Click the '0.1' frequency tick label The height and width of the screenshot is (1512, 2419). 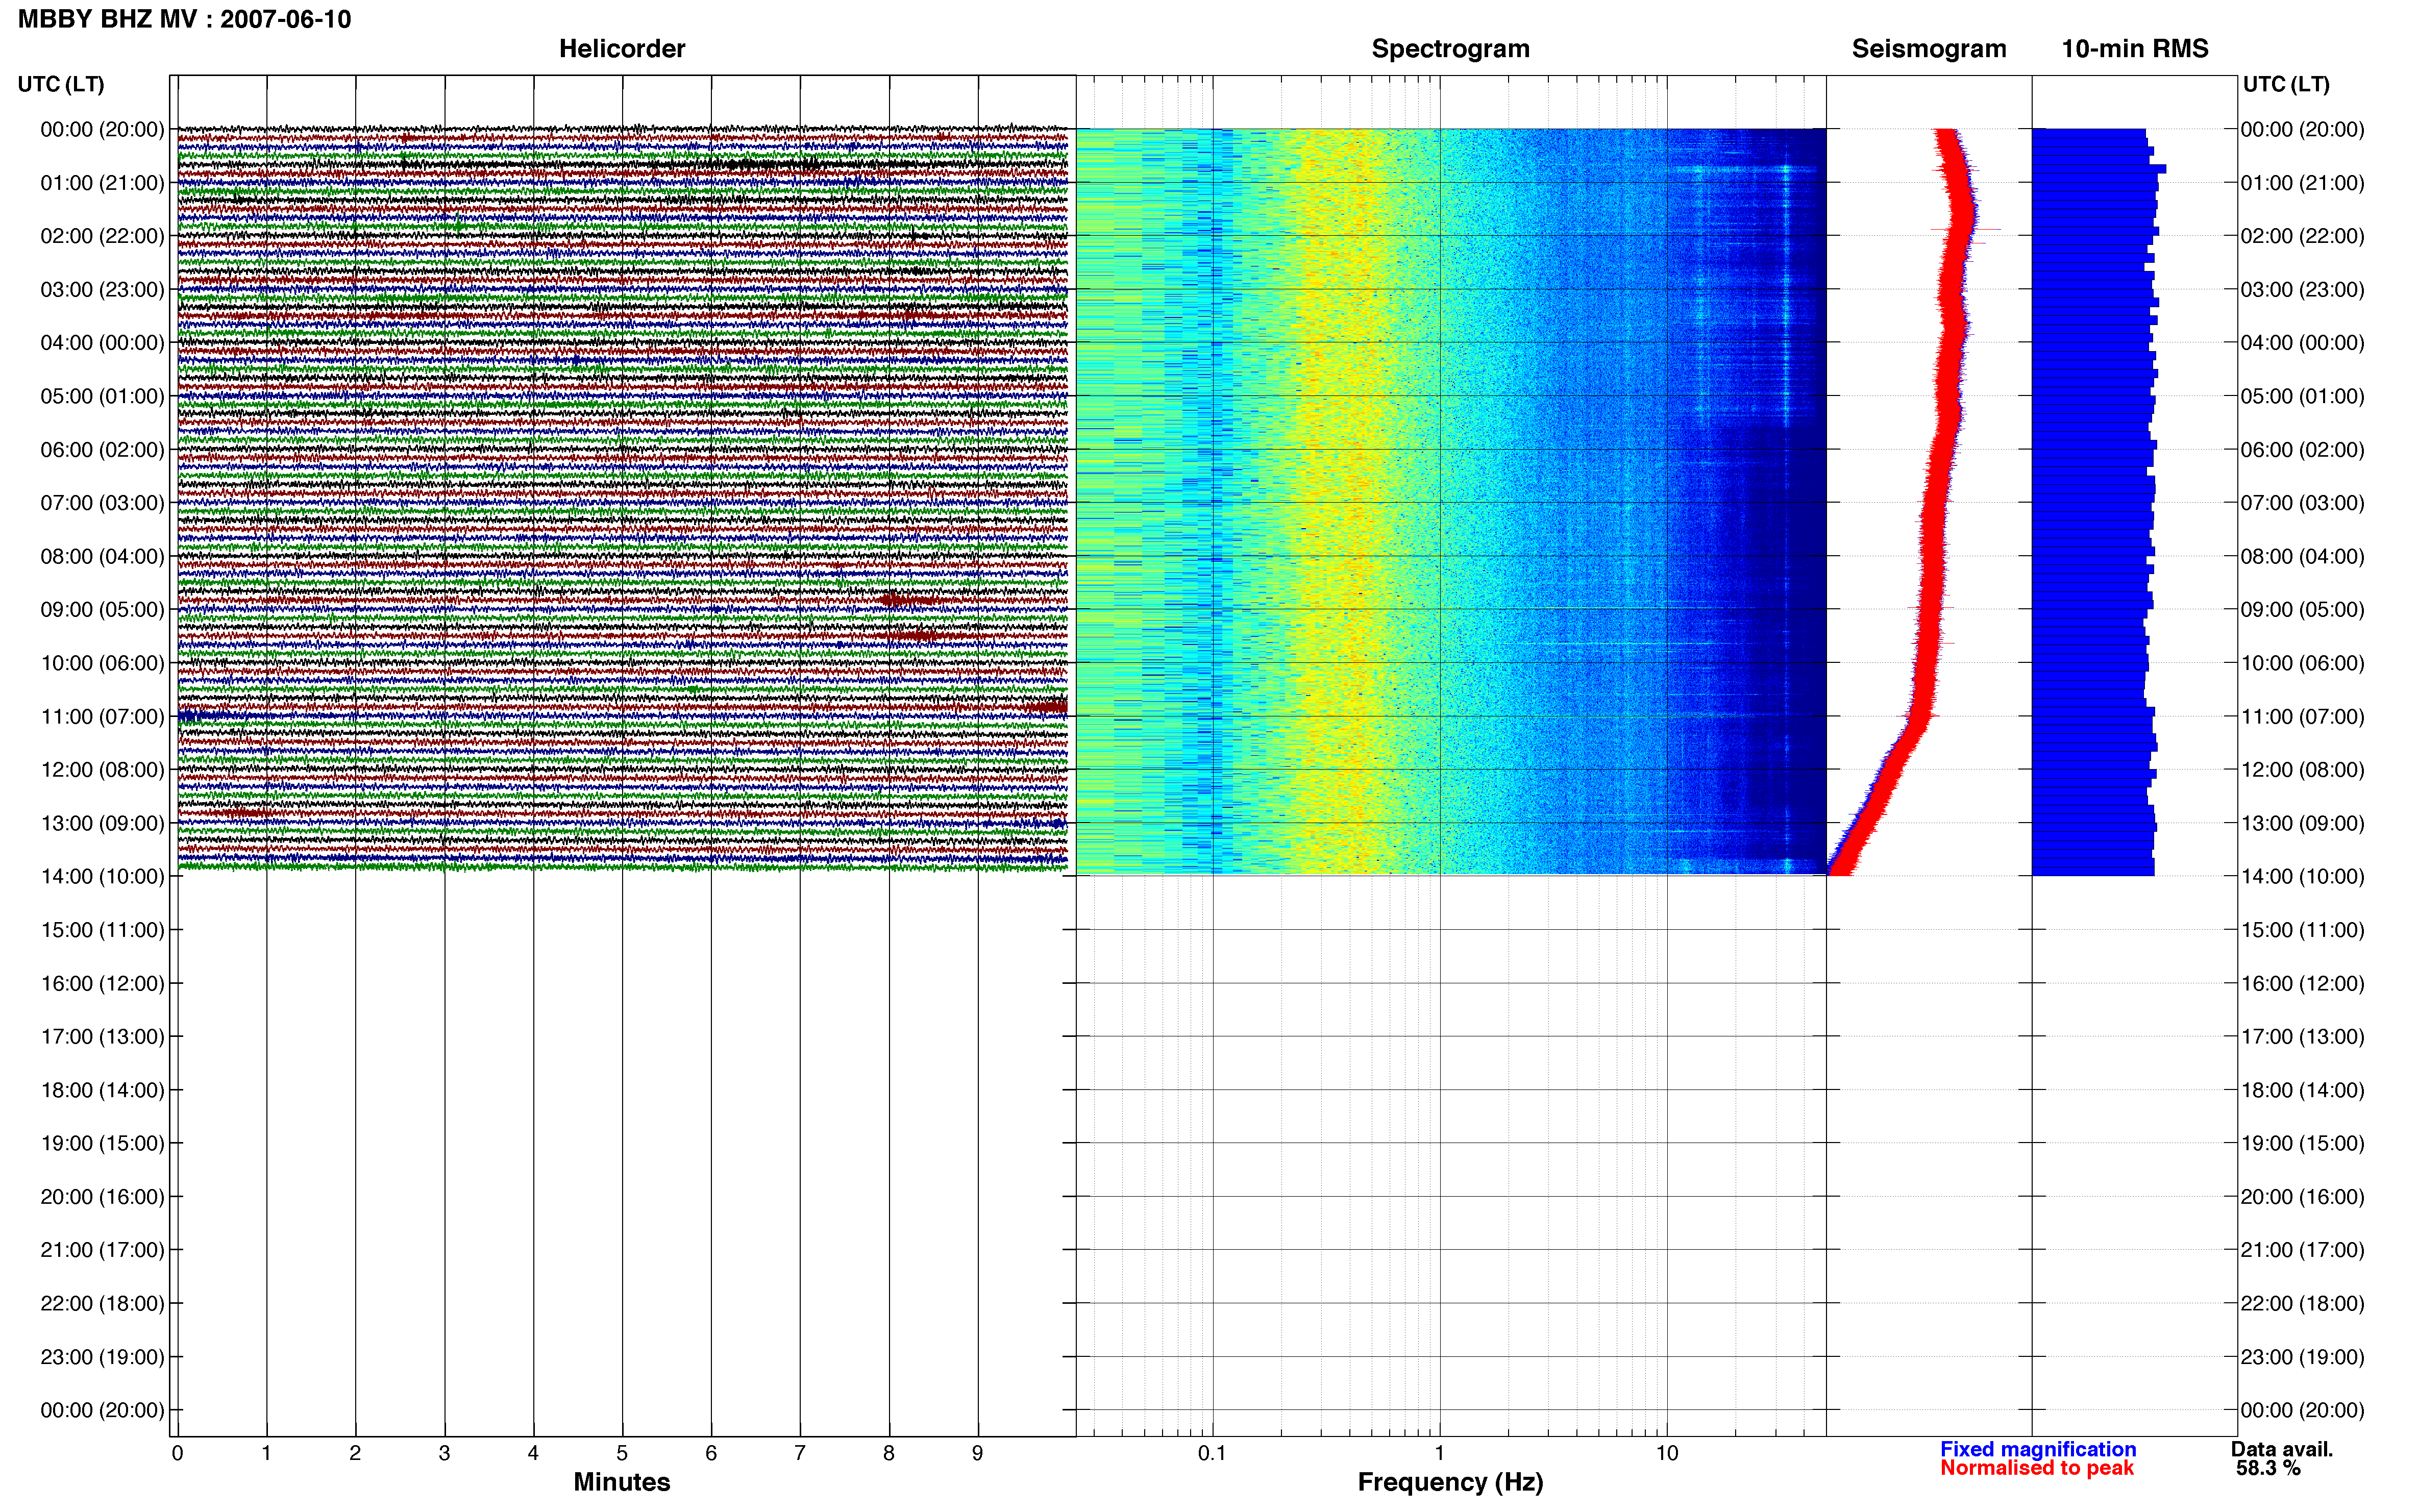(x=1212, y=1453)
